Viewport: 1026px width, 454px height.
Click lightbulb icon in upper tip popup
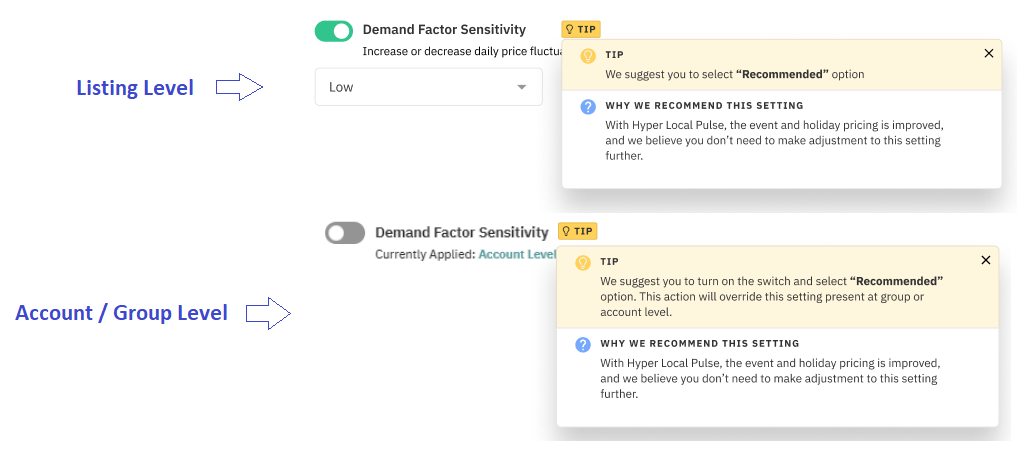point(588,56)
